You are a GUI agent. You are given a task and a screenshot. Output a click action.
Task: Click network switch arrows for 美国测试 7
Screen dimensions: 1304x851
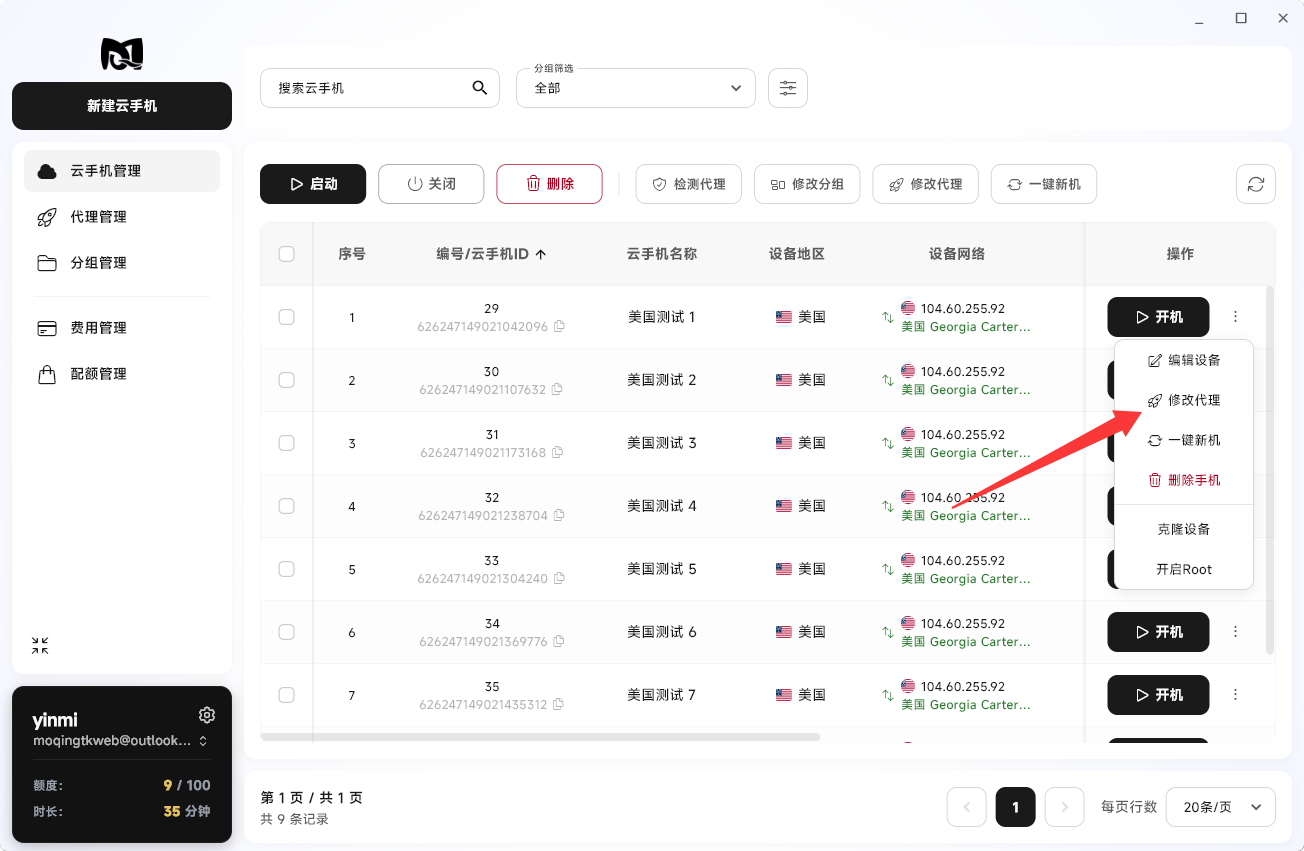click(887, 696)
